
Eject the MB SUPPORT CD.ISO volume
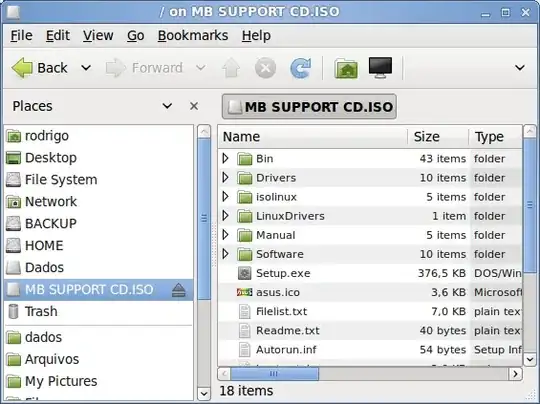coord(178,290)
